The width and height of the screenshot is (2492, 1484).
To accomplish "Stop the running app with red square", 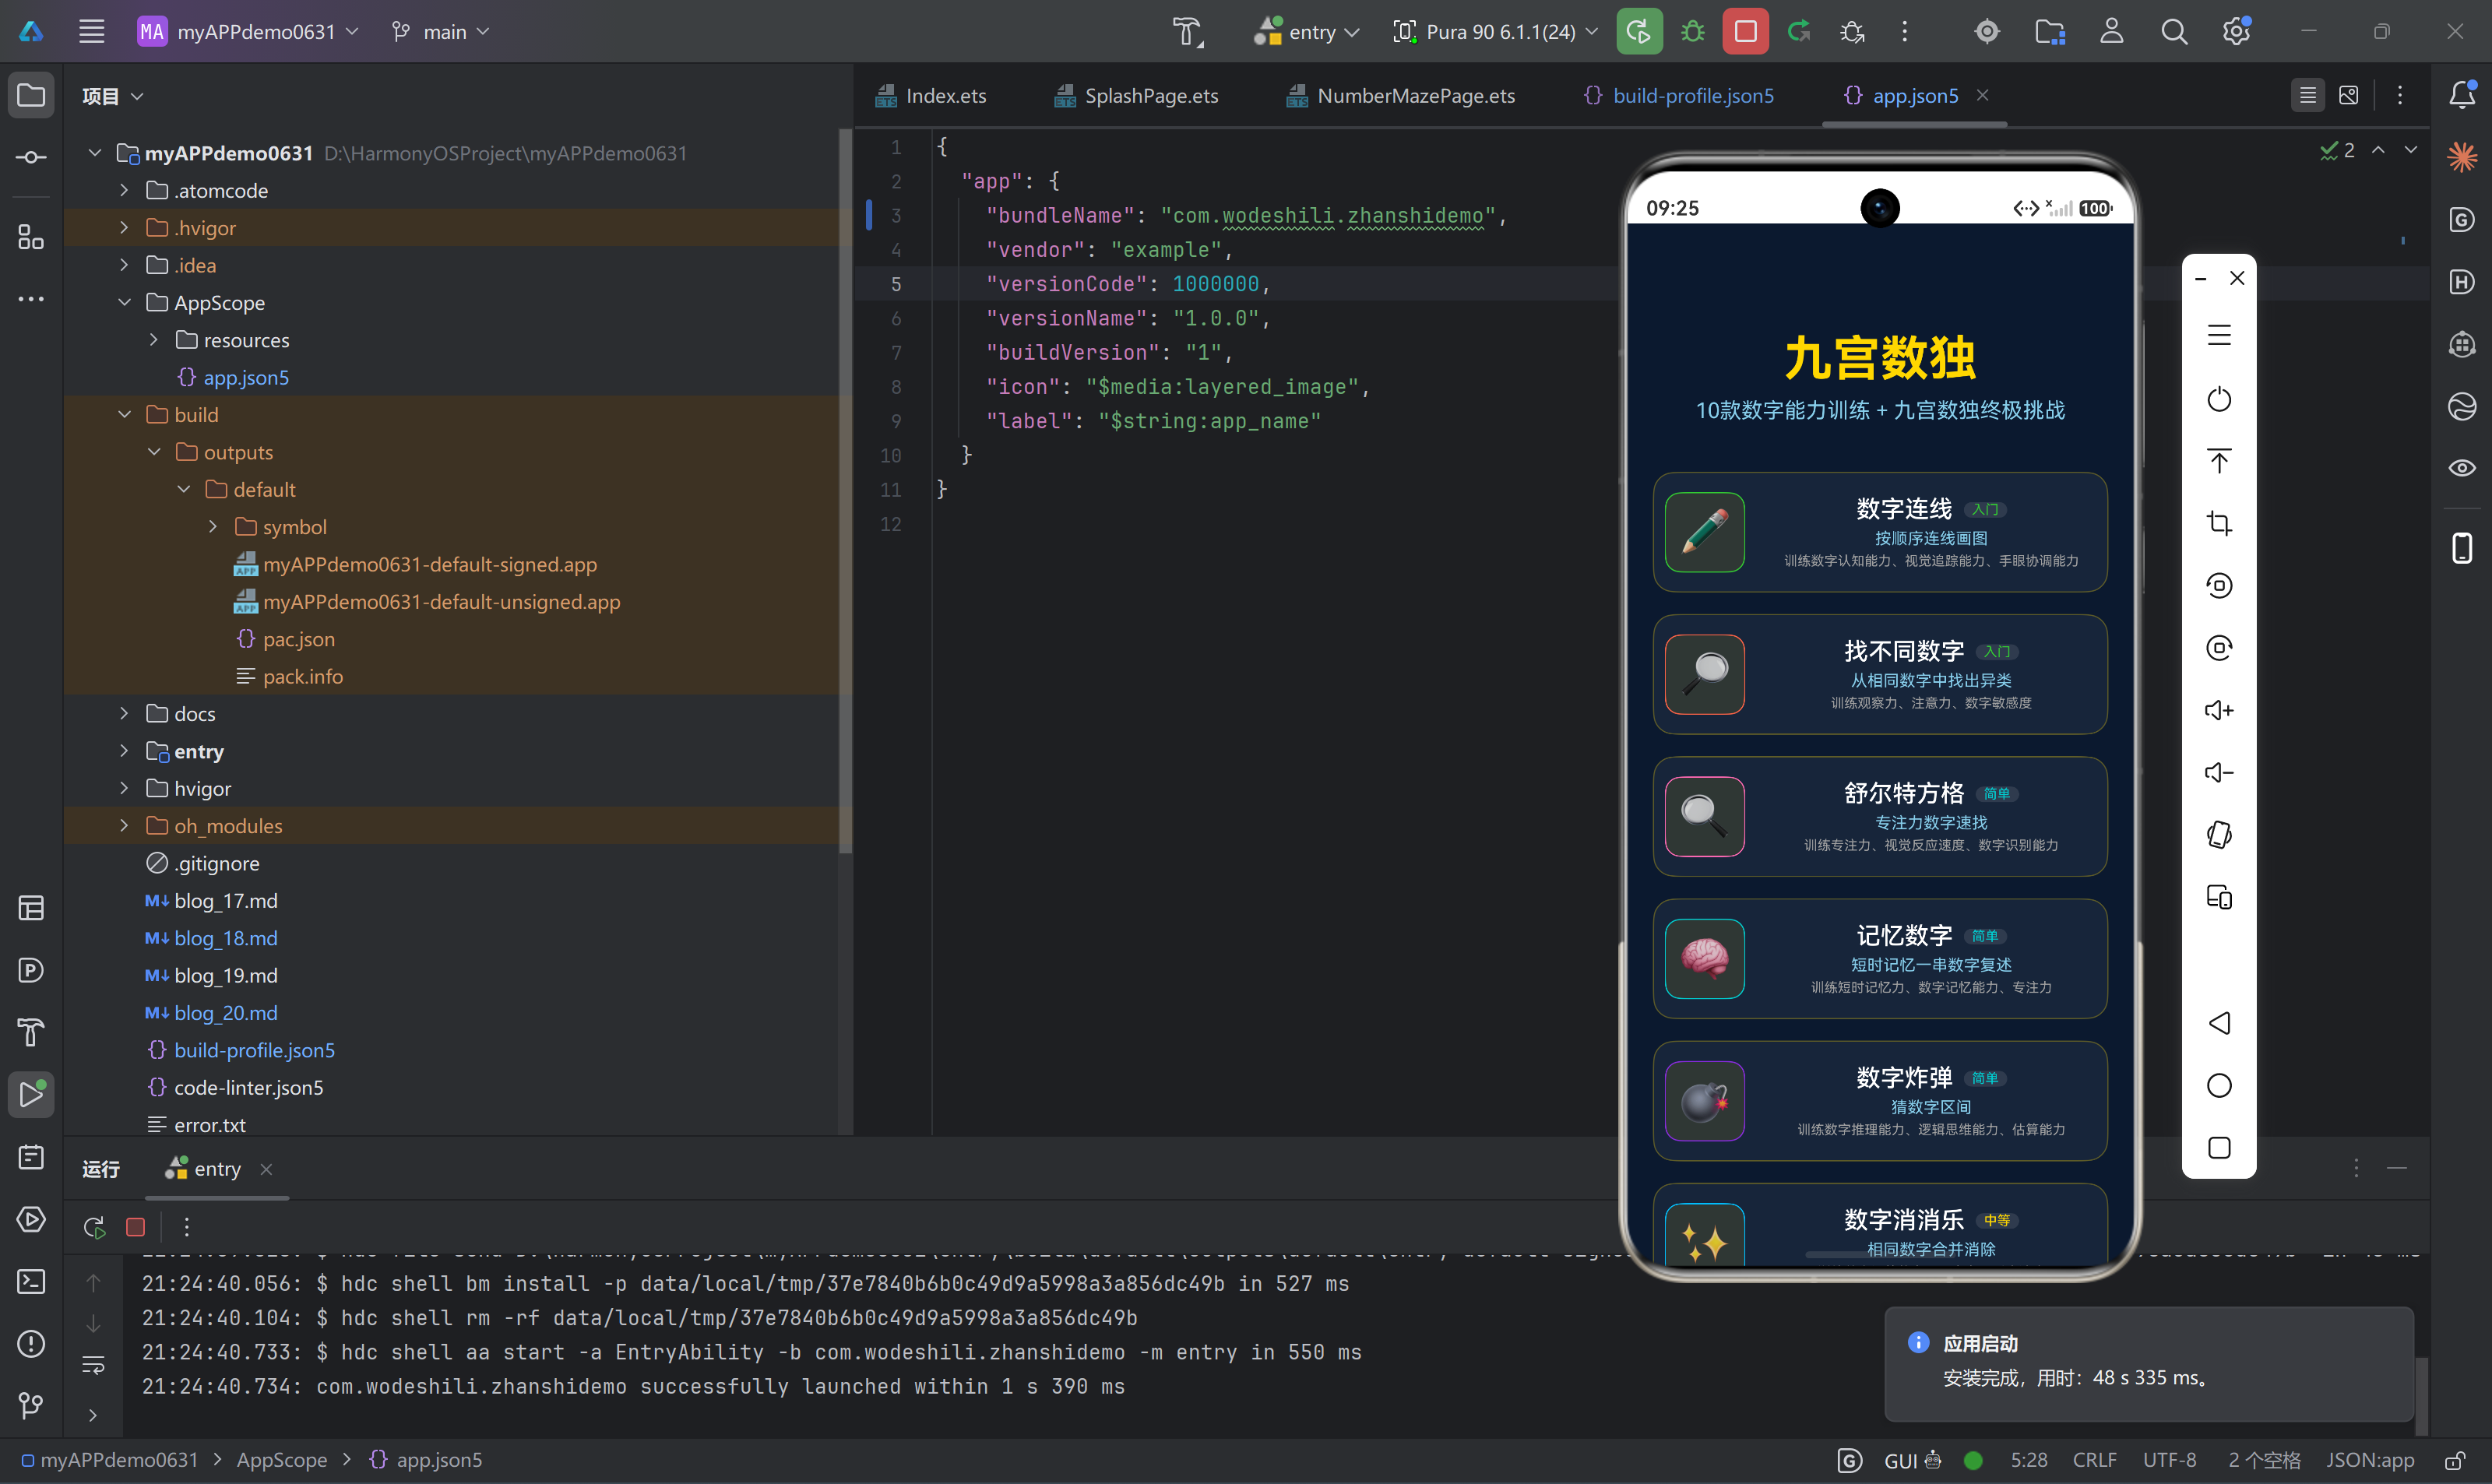I will [1745, 31].
